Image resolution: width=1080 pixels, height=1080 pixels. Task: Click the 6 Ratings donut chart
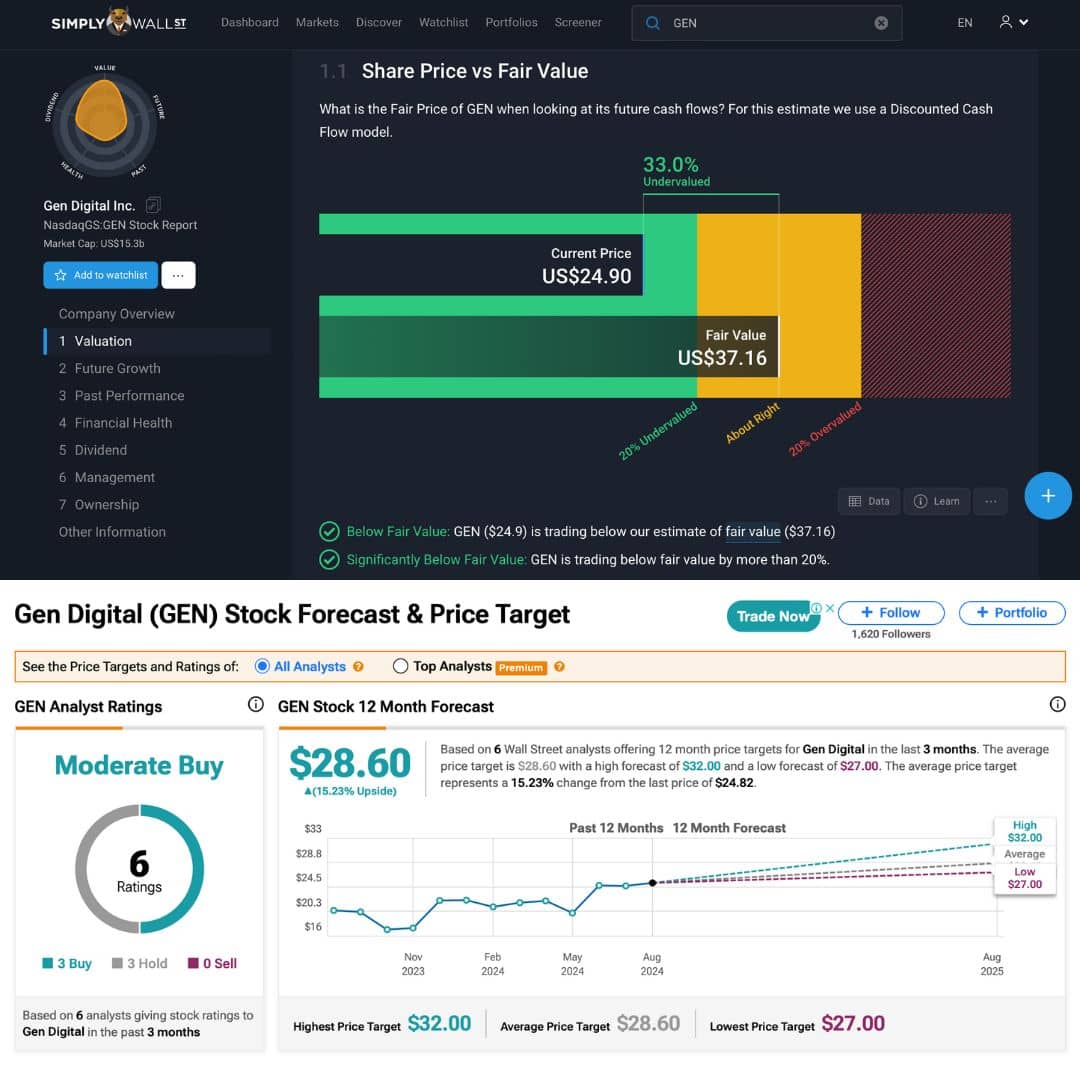[x=139, y=869]
